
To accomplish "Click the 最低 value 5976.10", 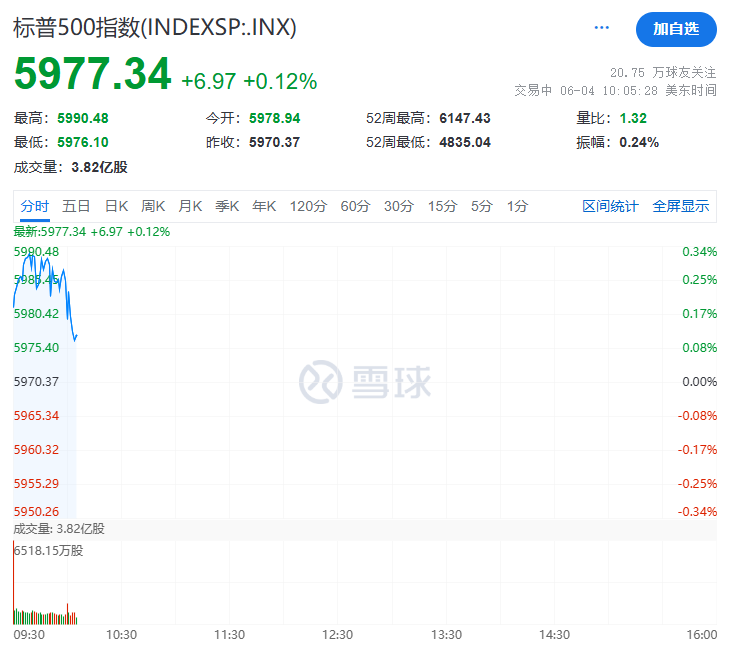I will (x=83, y=142).
